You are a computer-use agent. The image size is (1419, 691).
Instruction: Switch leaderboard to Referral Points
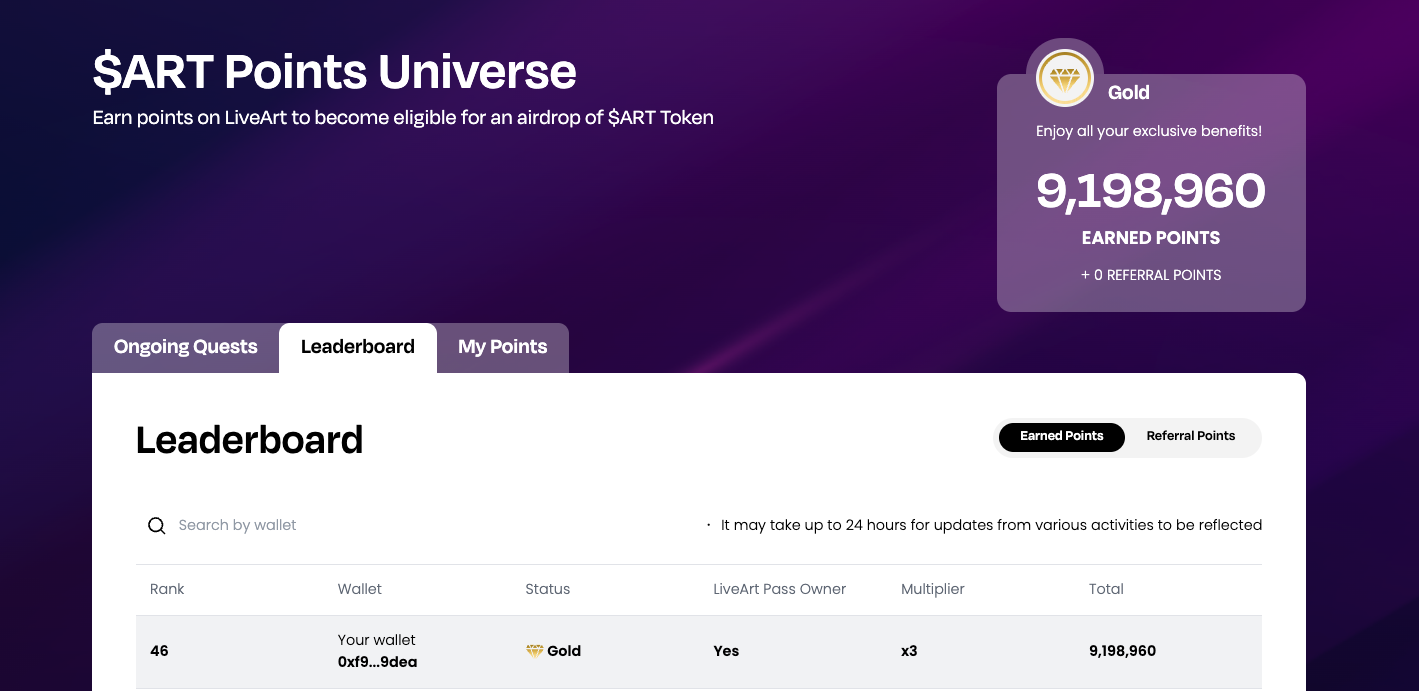pyautogui.click(x=1190, y=436)
